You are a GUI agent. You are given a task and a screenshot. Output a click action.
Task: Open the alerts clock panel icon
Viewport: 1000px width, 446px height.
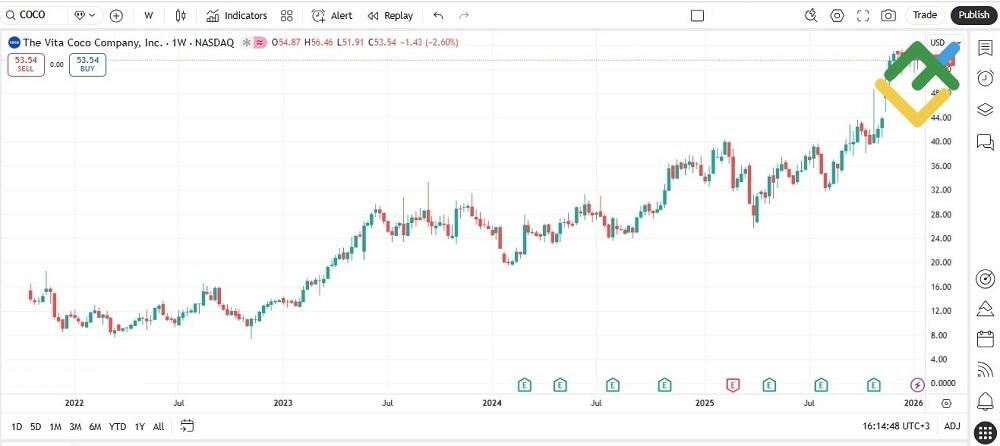pos(985,78)
